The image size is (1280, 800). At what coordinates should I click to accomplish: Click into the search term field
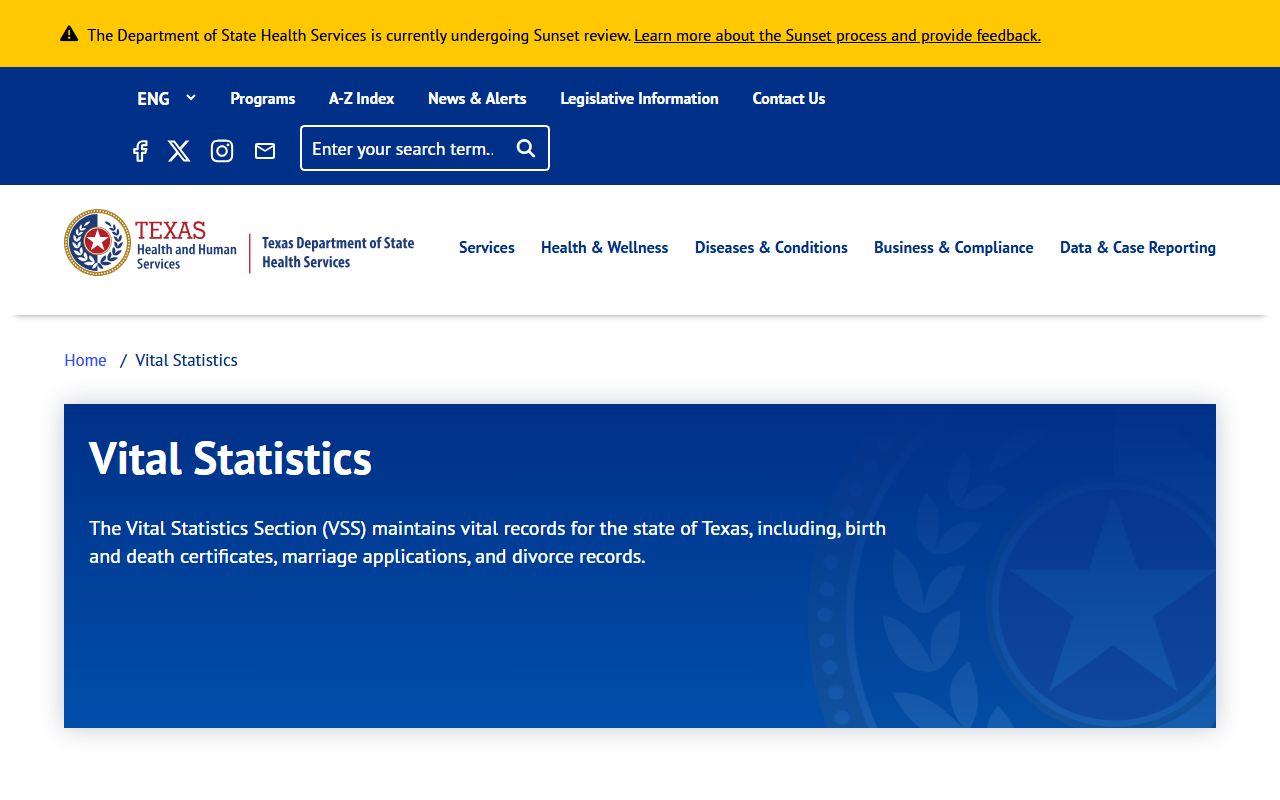click(x=405, y=149)
